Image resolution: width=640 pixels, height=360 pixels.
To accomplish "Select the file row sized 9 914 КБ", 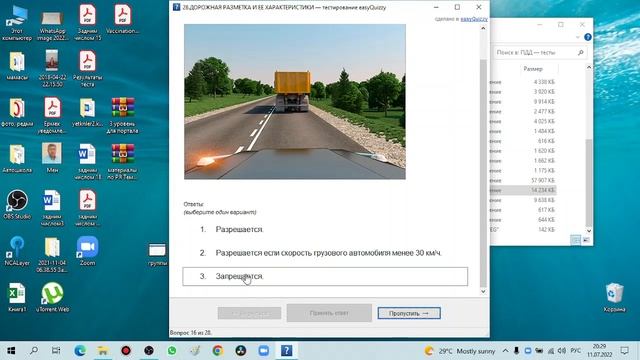I will click(523, 102).
